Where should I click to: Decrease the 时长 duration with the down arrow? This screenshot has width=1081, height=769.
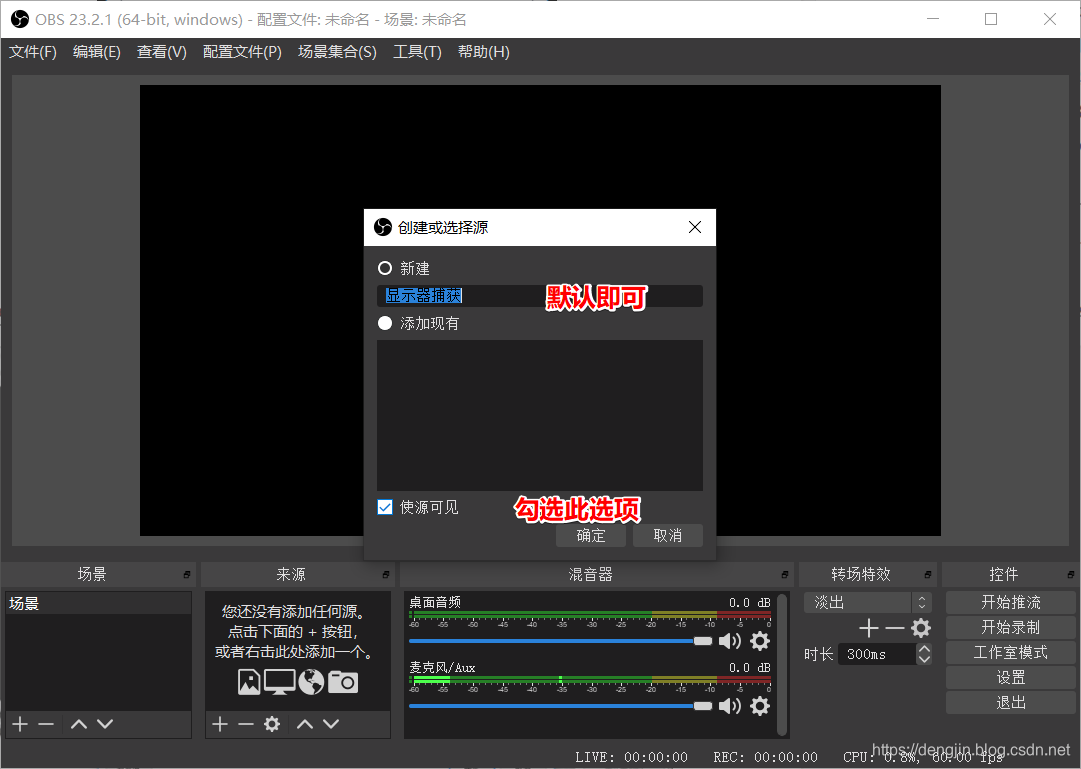pyautogui.click(x=925, y=659)
